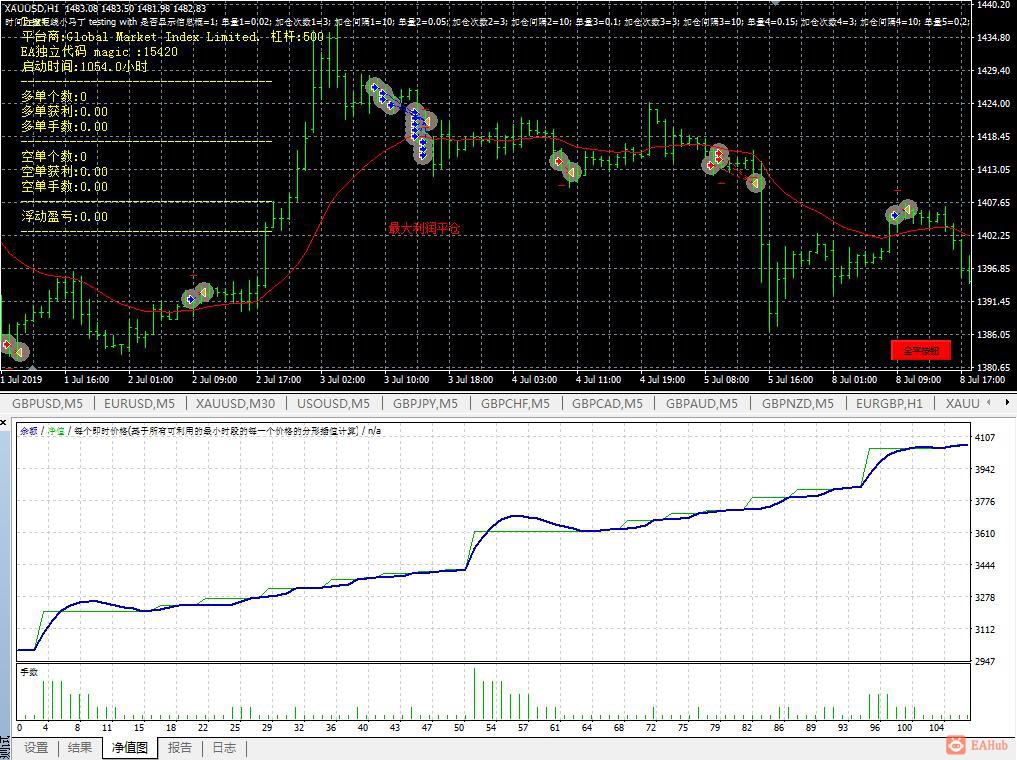Click the trade marker cluster near 8 Jul 09:00
The height and width of the screenshot is (760, 1017).
coord(902,211)
